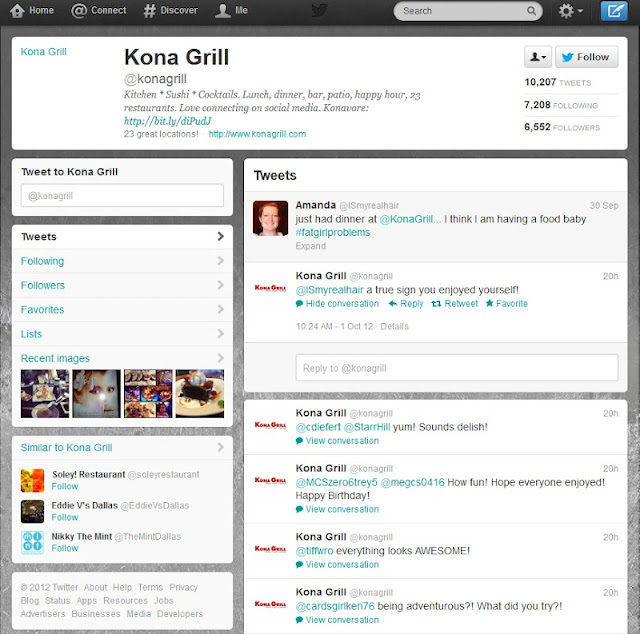
Task: Open the Me tab
Action: (231, 11)
